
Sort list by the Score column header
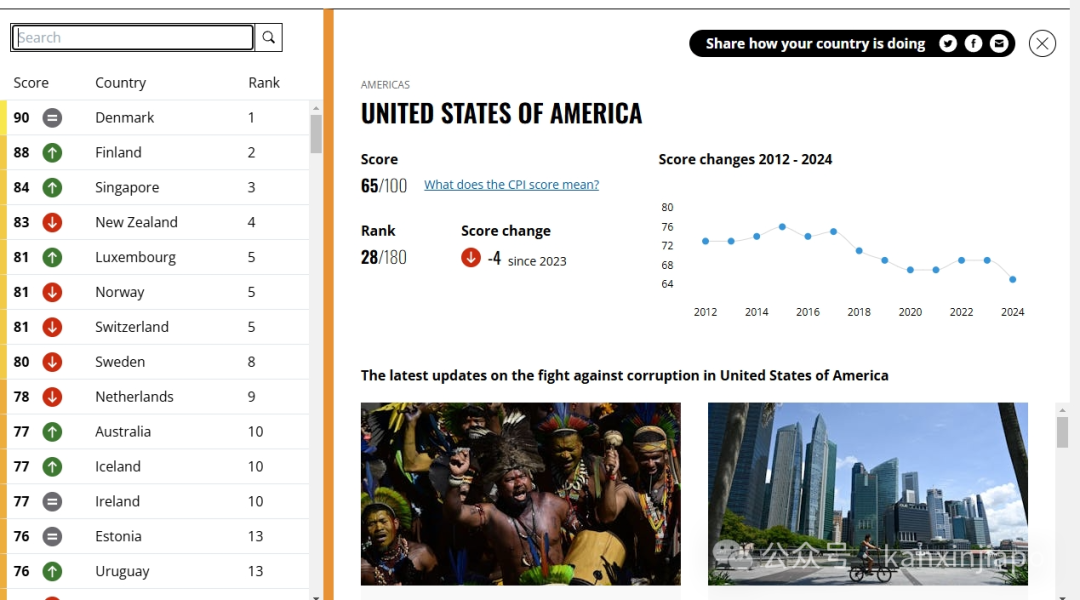[31, 83]
